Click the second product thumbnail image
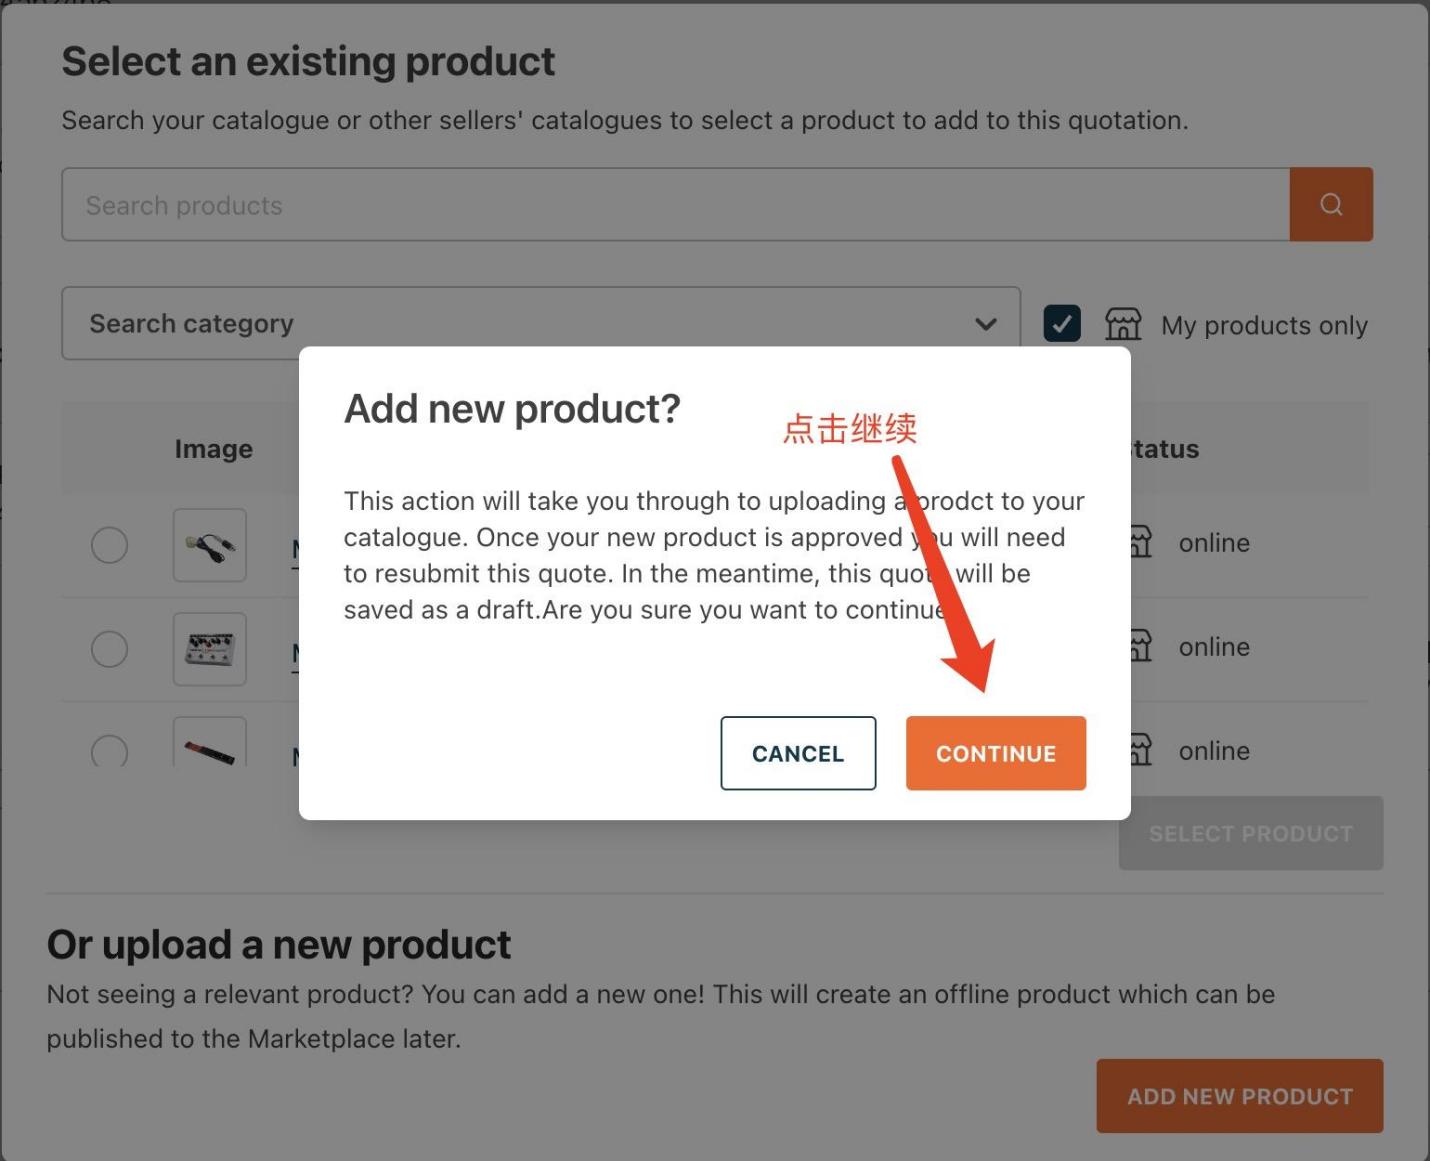1430x1161 pixels. (x=210, y=649)
